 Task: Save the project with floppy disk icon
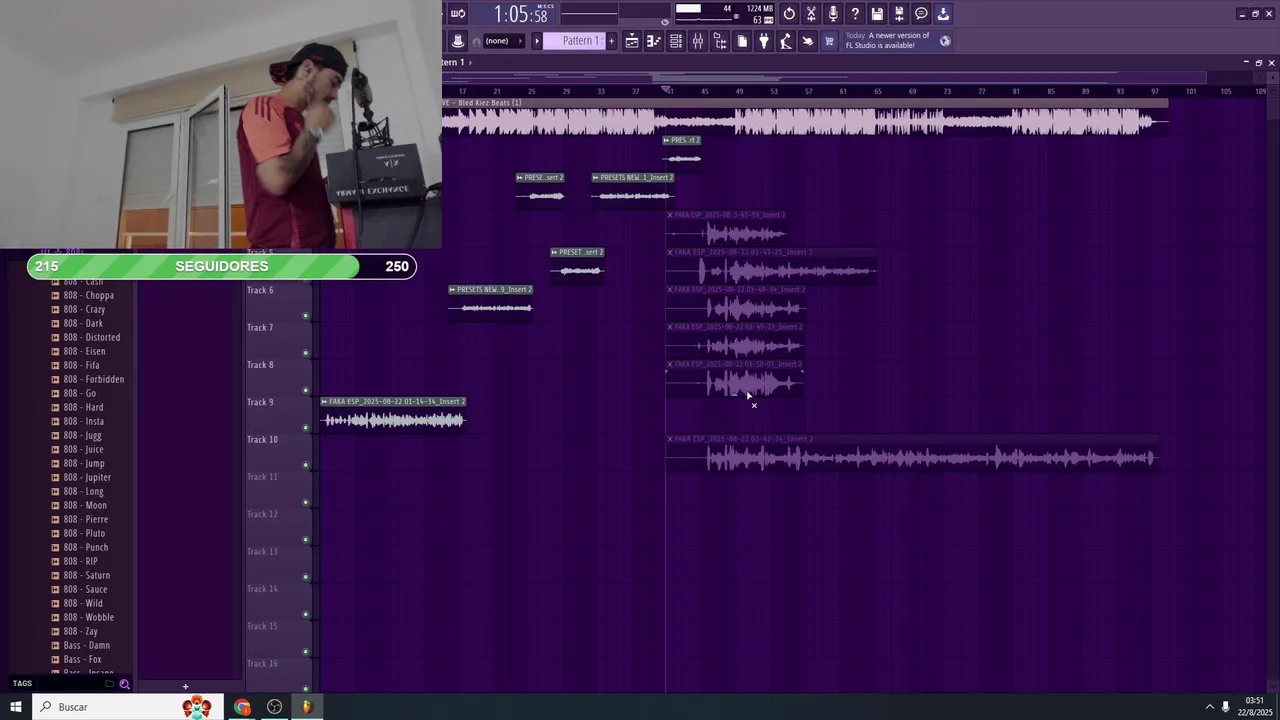[877, 14]
